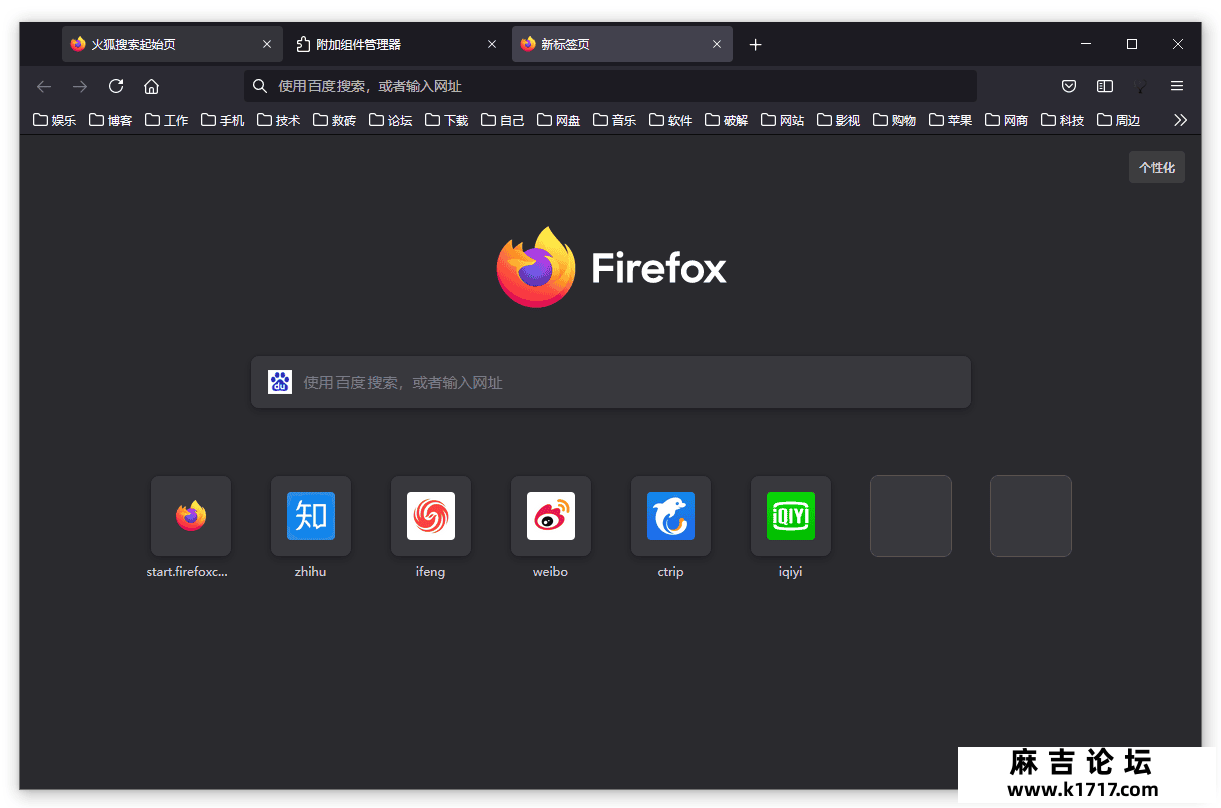This screenshot has width=1221, height=808.
Task: Click the empty shortcut tile next to iqiyi
Action: click(x=911, y=516)
